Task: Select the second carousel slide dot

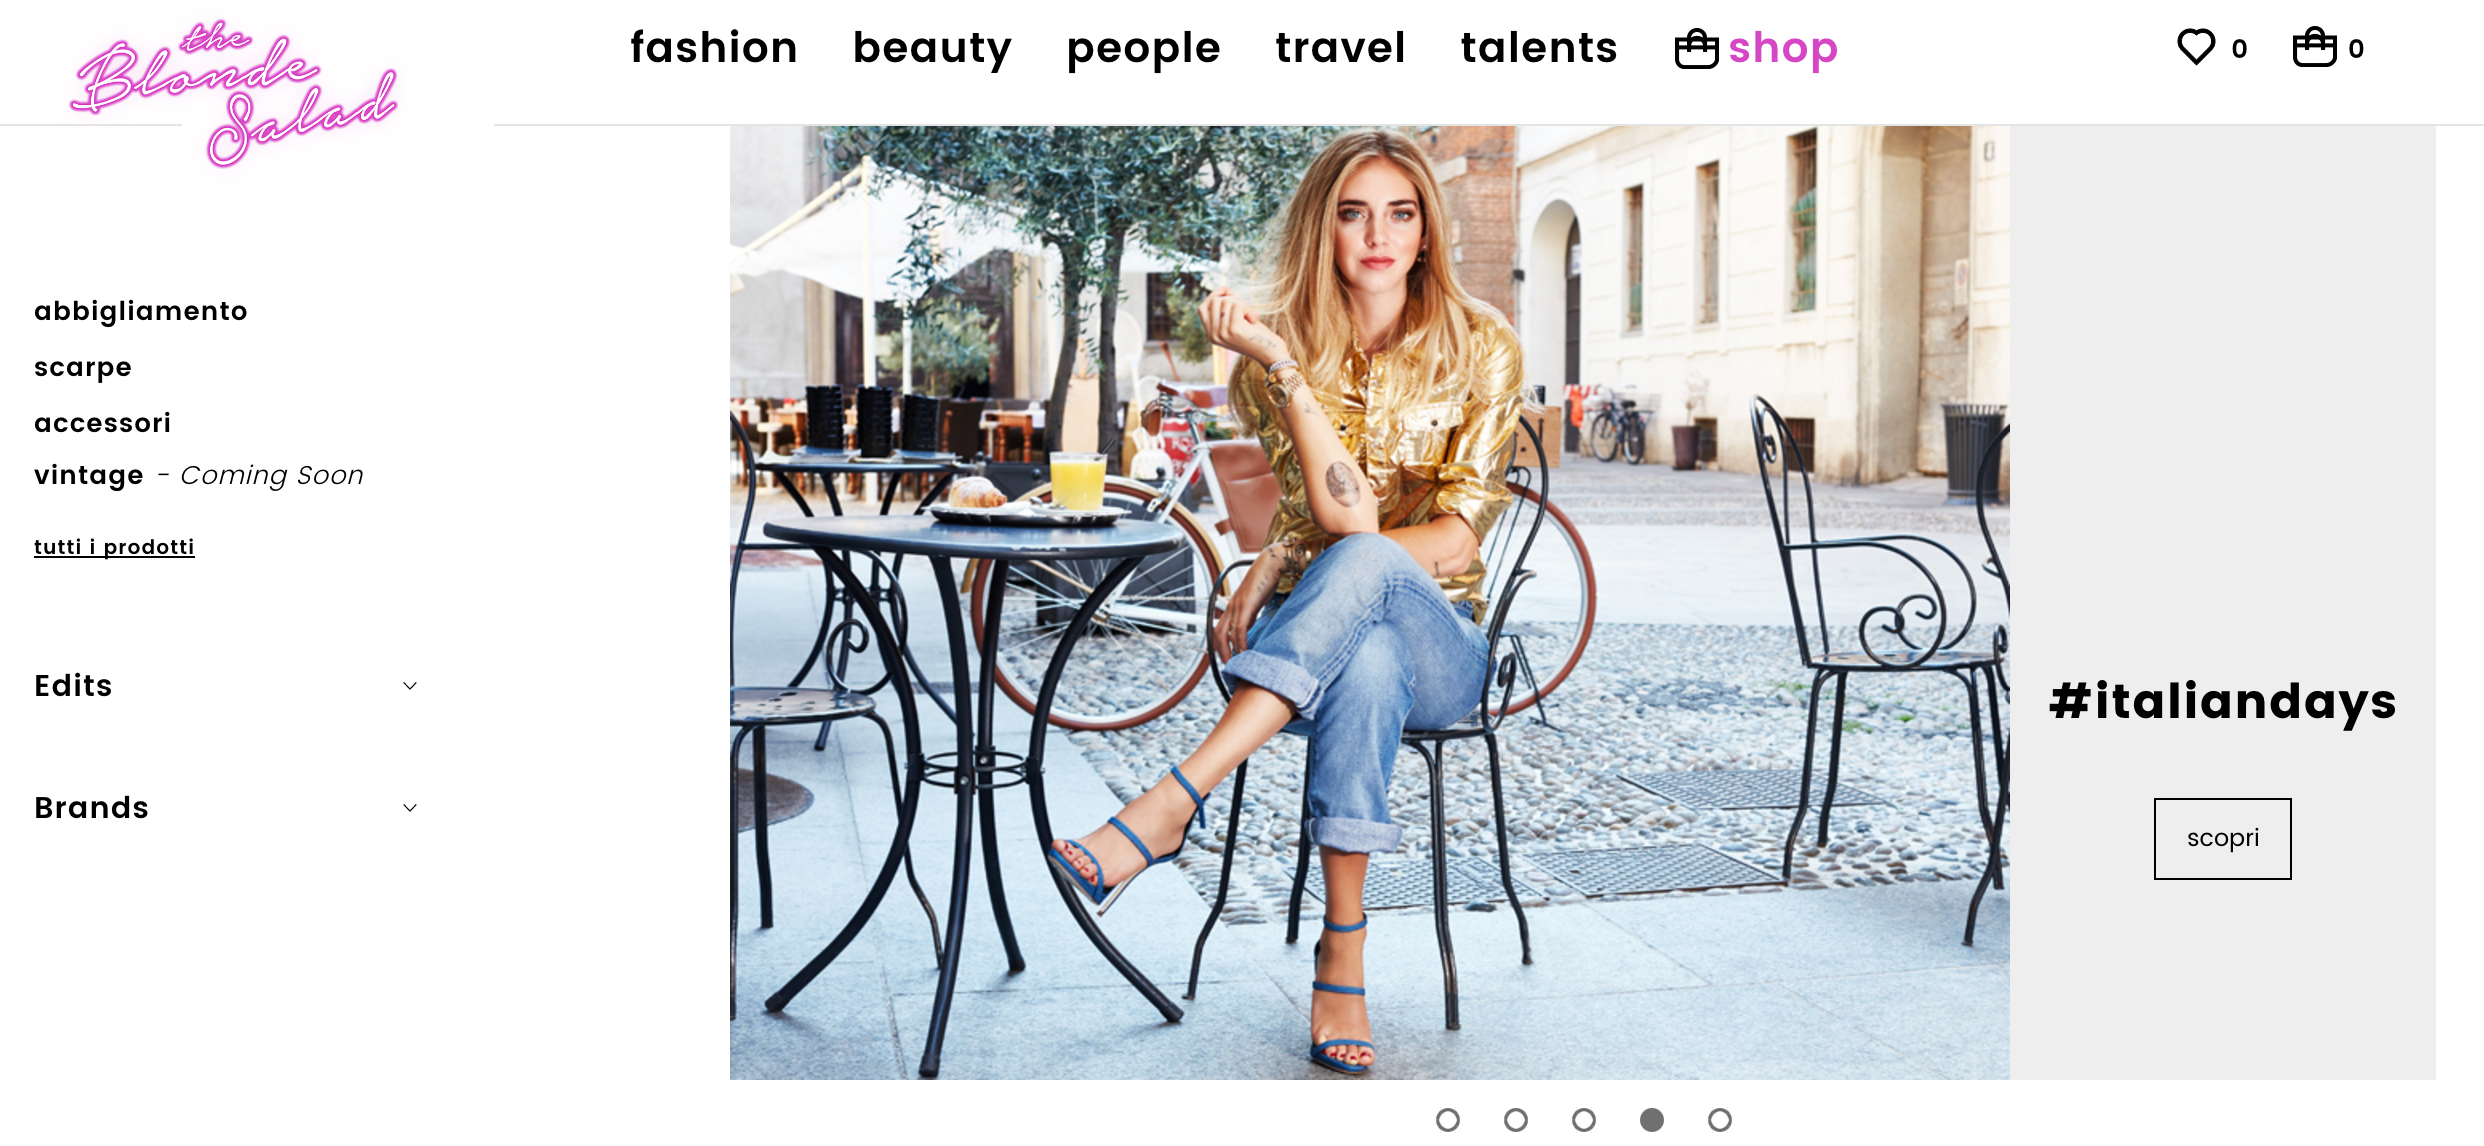Action: 1516,1120
